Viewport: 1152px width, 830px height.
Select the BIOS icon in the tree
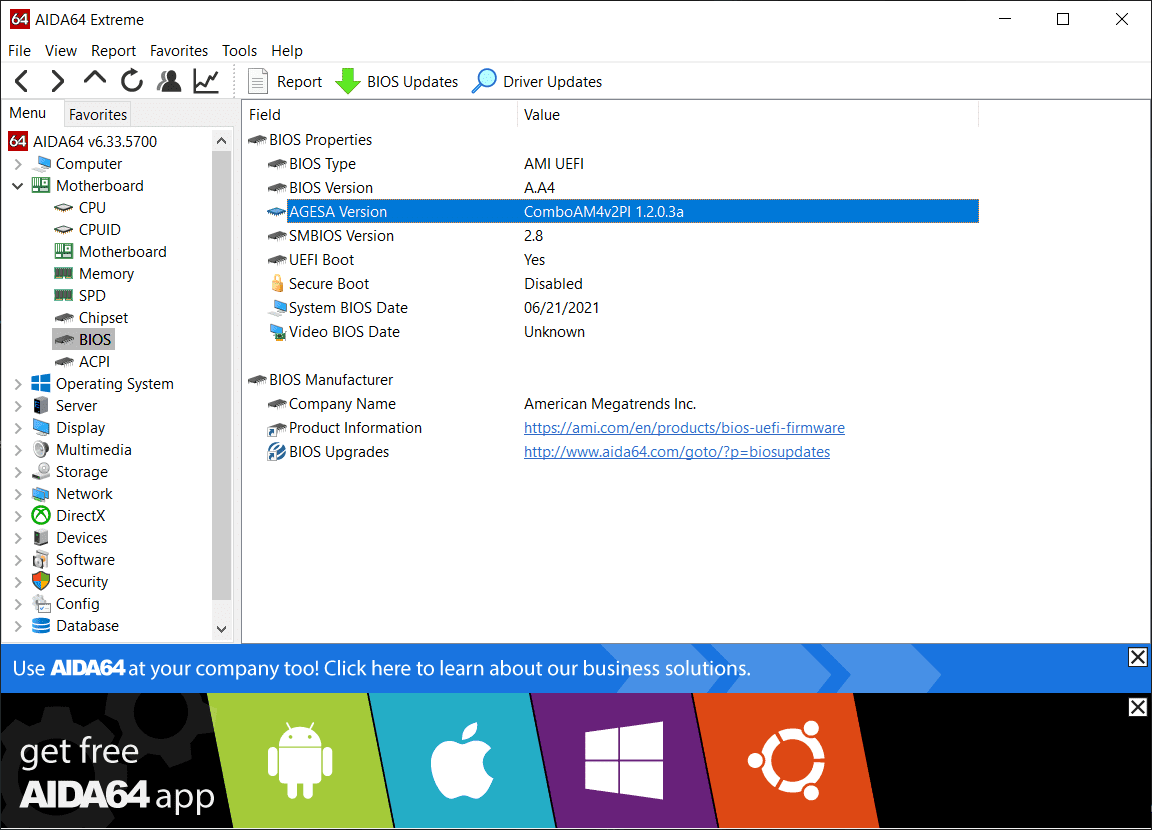coord(64,340)
